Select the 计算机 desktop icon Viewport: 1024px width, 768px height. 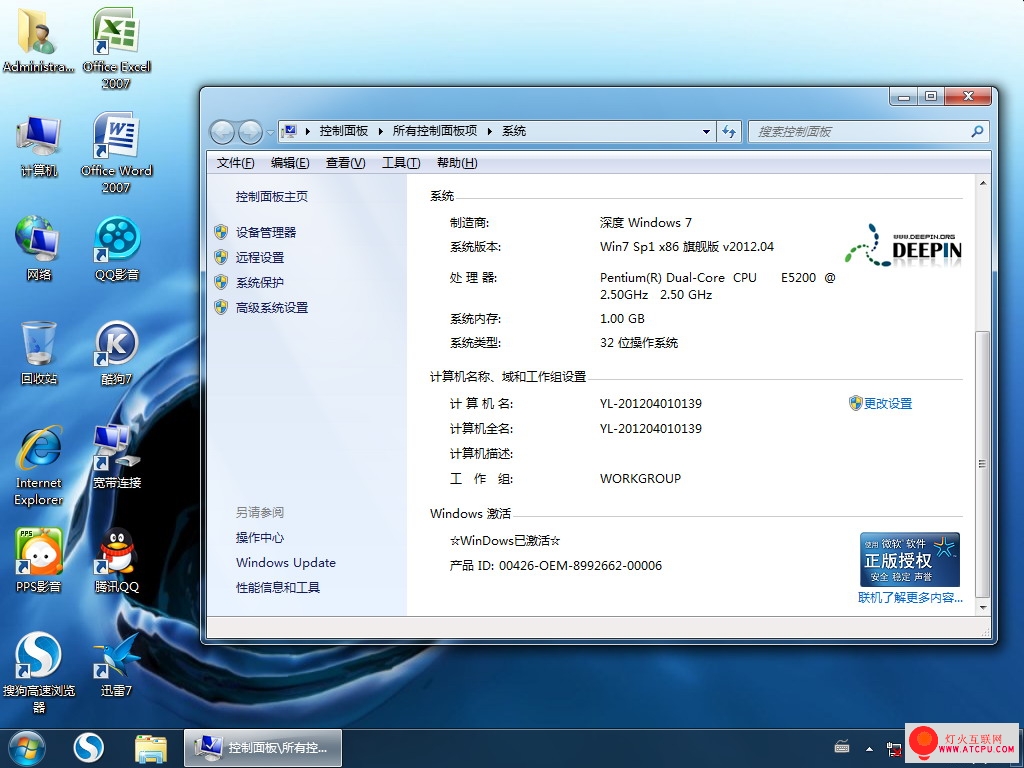coord(39,146)
